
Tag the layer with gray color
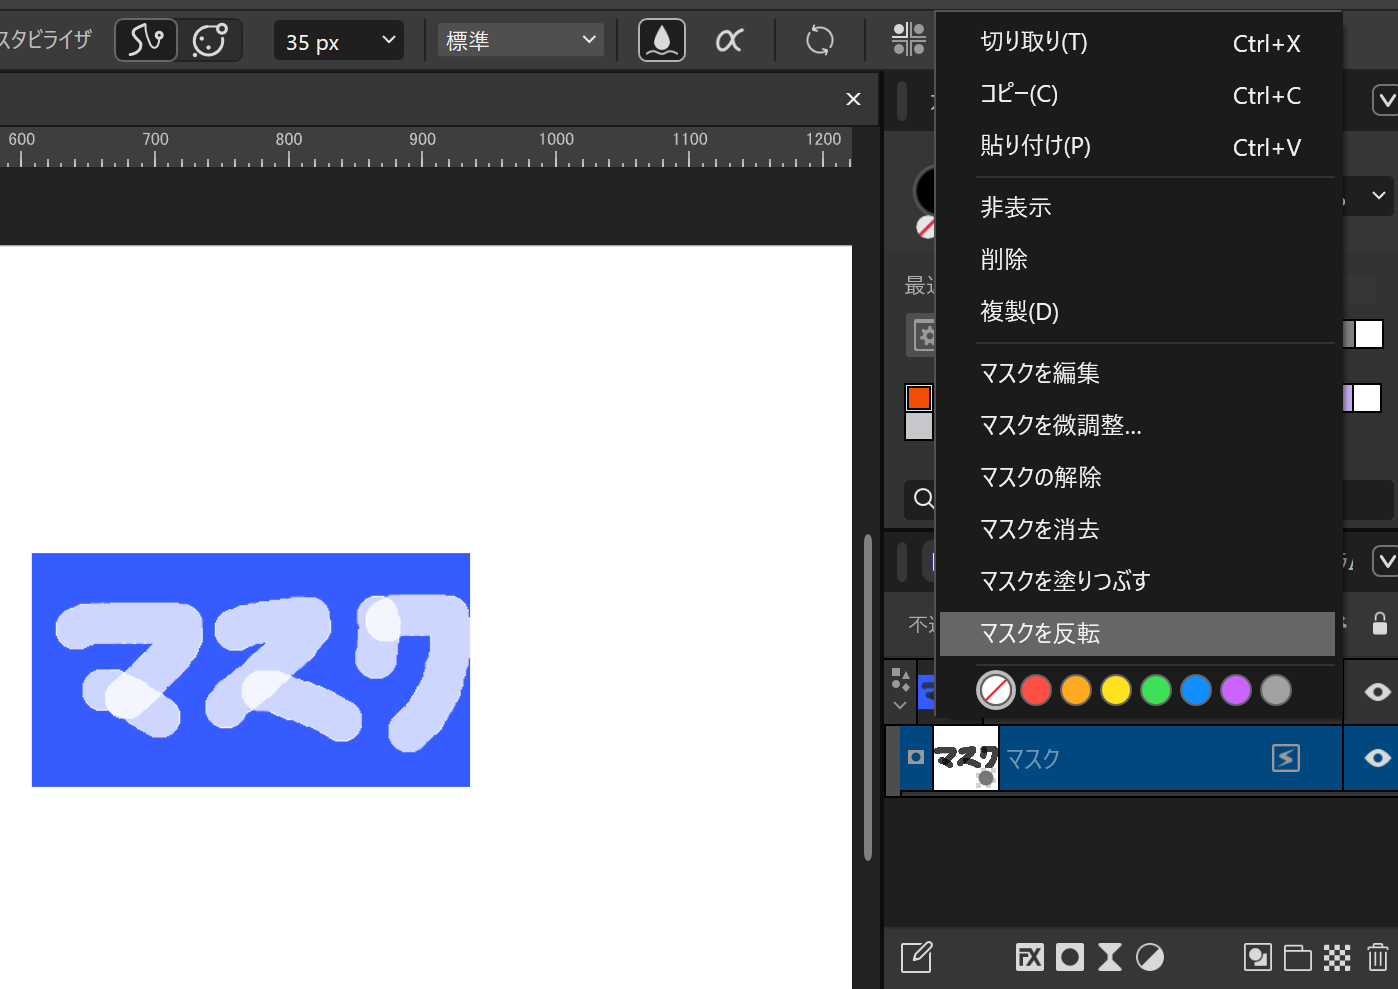tap(1276, 690)
